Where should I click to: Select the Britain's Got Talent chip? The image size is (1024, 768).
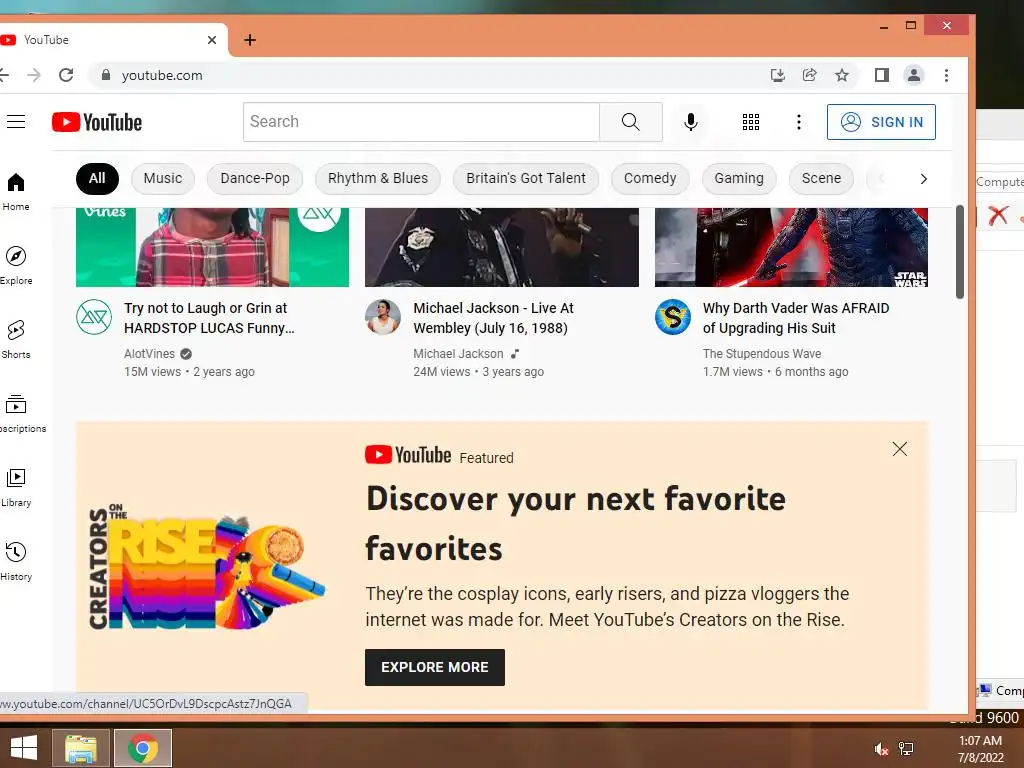pos(526,178)
